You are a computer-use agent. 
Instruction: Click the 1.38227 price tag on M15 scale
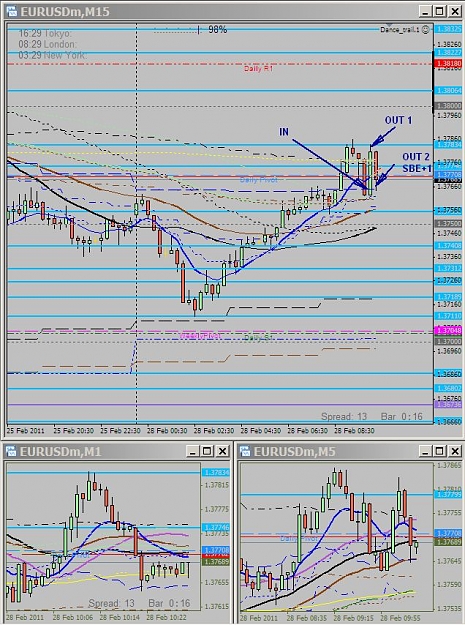point(448,53)
